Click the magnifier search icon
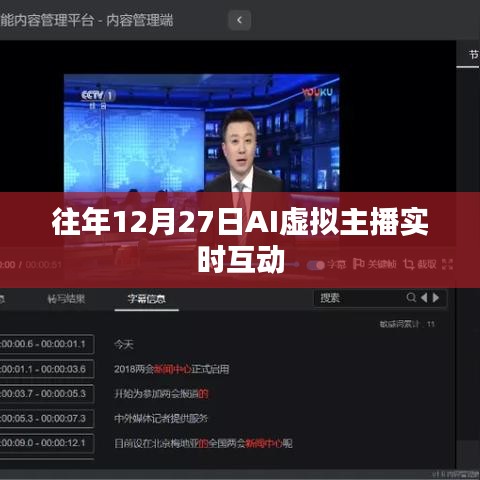 (411, 297)
